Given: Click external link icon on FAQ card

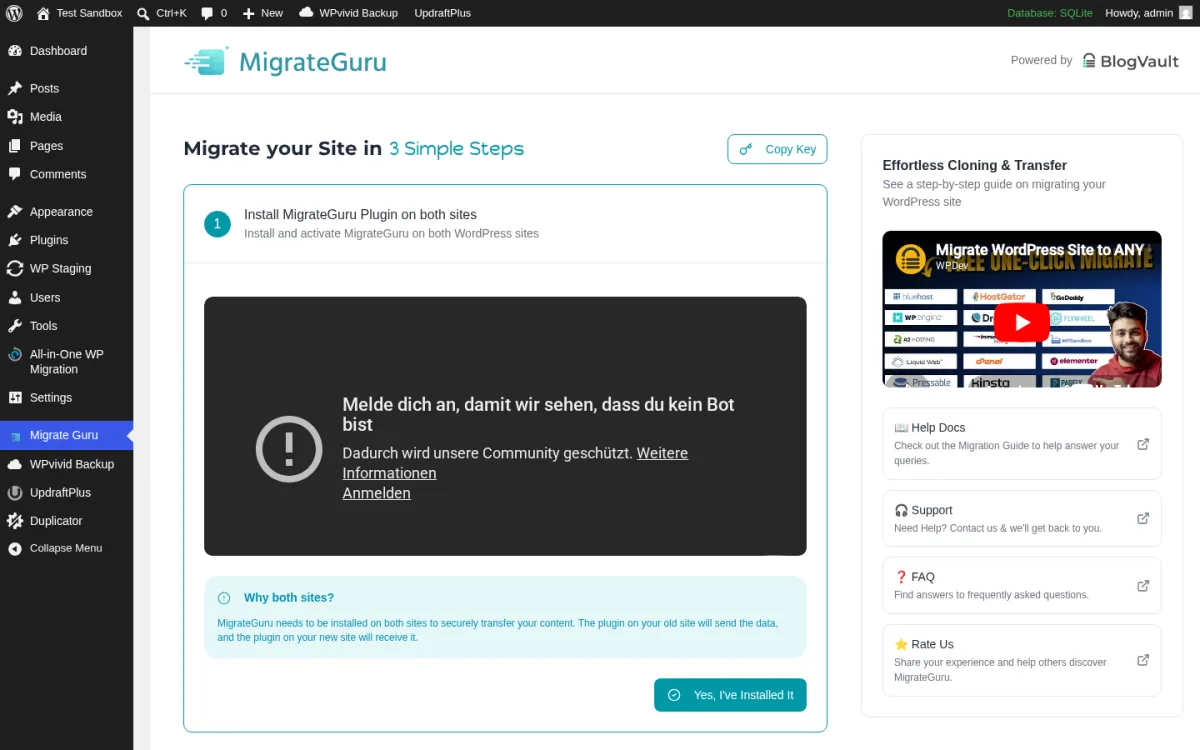Looking at the screenshot, I should (1143, 586).
